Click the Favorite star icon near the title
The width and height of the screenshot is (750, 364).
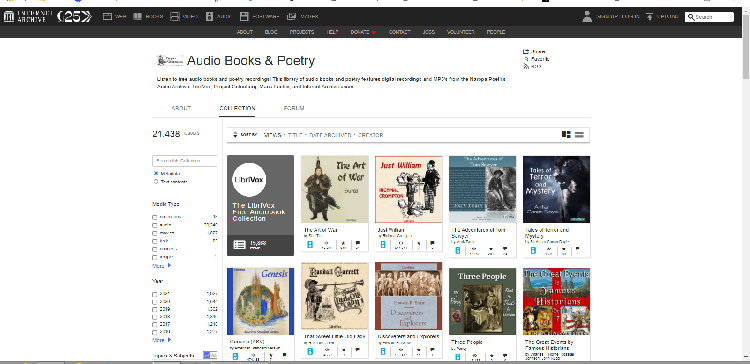point(526,59)
